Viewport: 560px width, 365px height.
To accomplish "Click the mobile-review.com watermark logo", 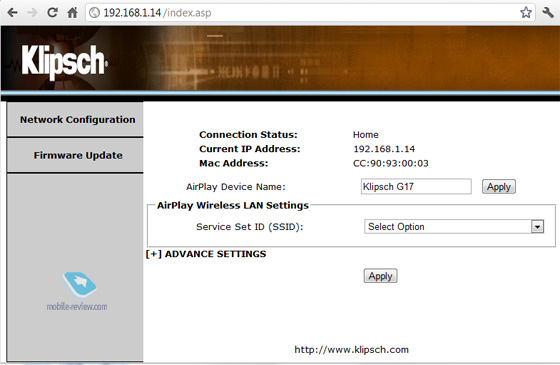I will click(78, 291).
